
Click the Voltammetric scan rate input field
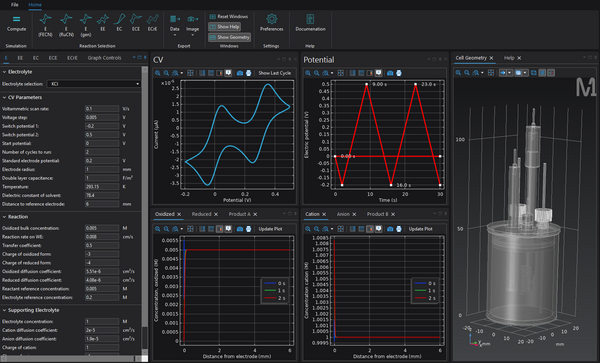coord(102,109)
